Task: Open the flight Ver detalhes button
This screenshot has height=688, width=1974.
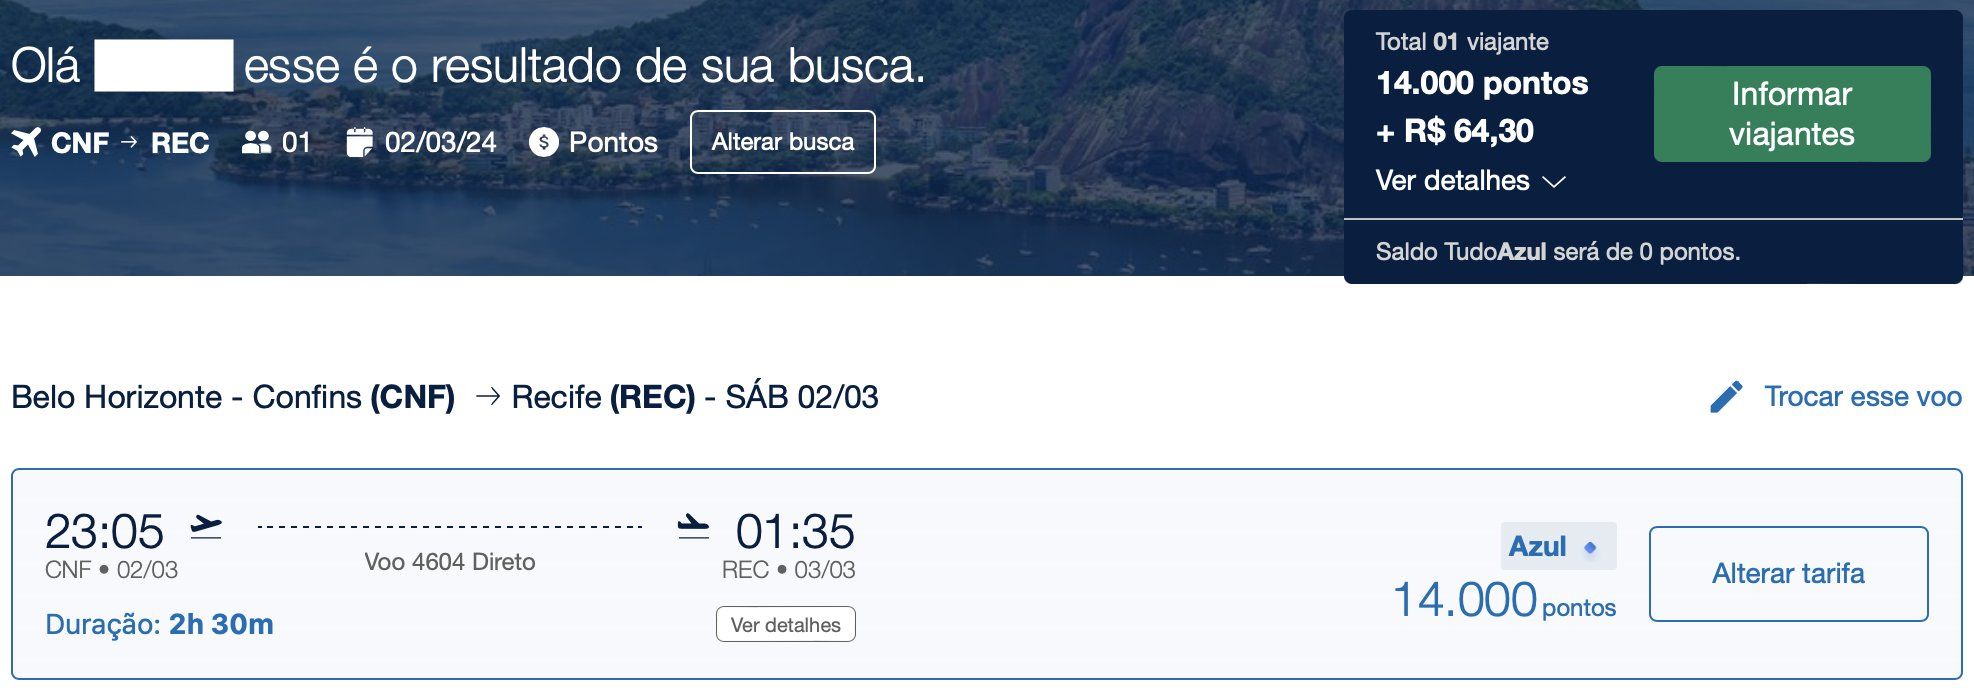Action: 786,624
